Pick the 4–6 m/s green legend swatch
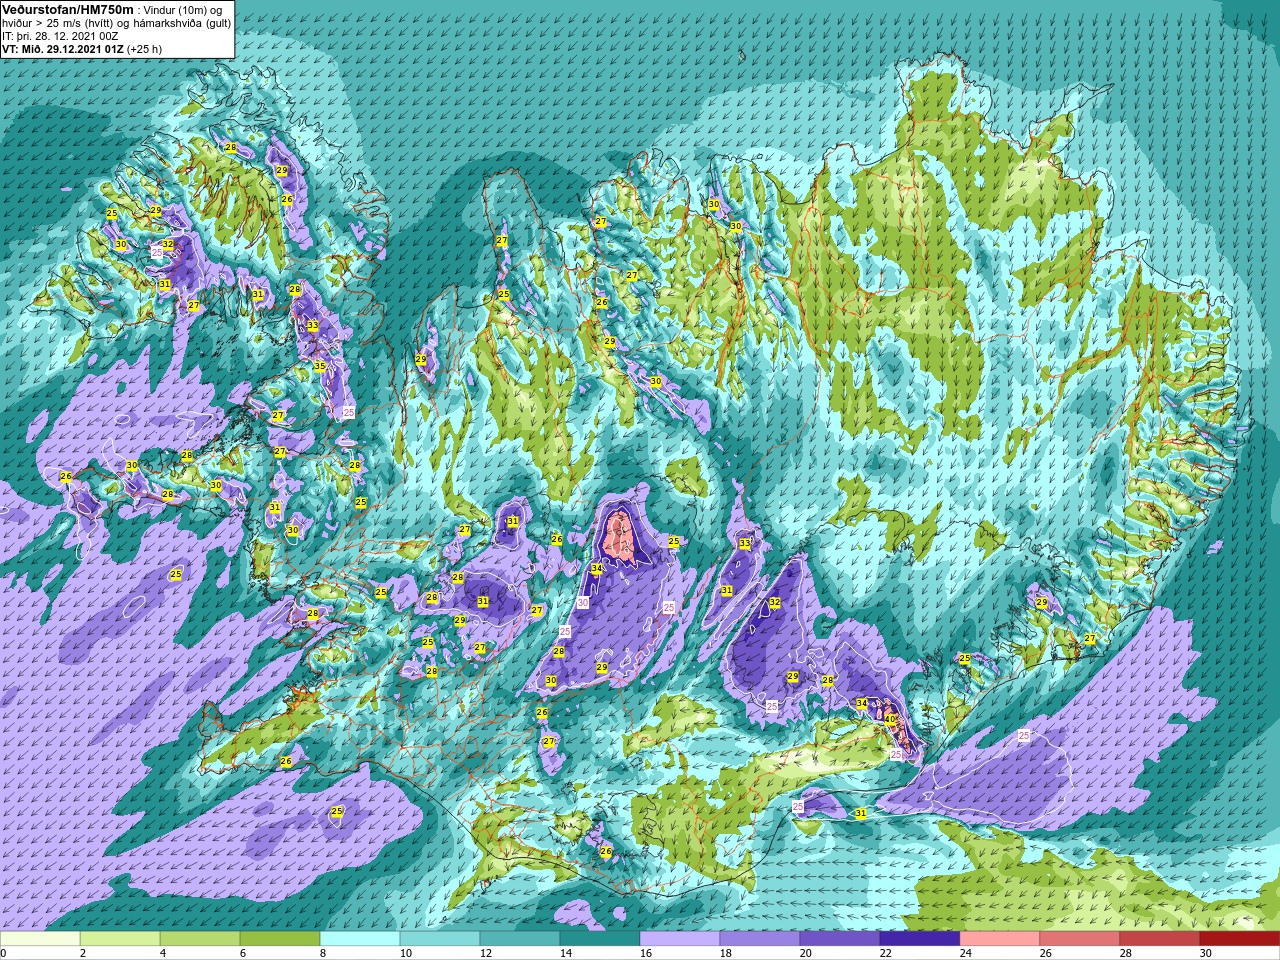This screenshot has height=960, width=1280. click(200, 939)
